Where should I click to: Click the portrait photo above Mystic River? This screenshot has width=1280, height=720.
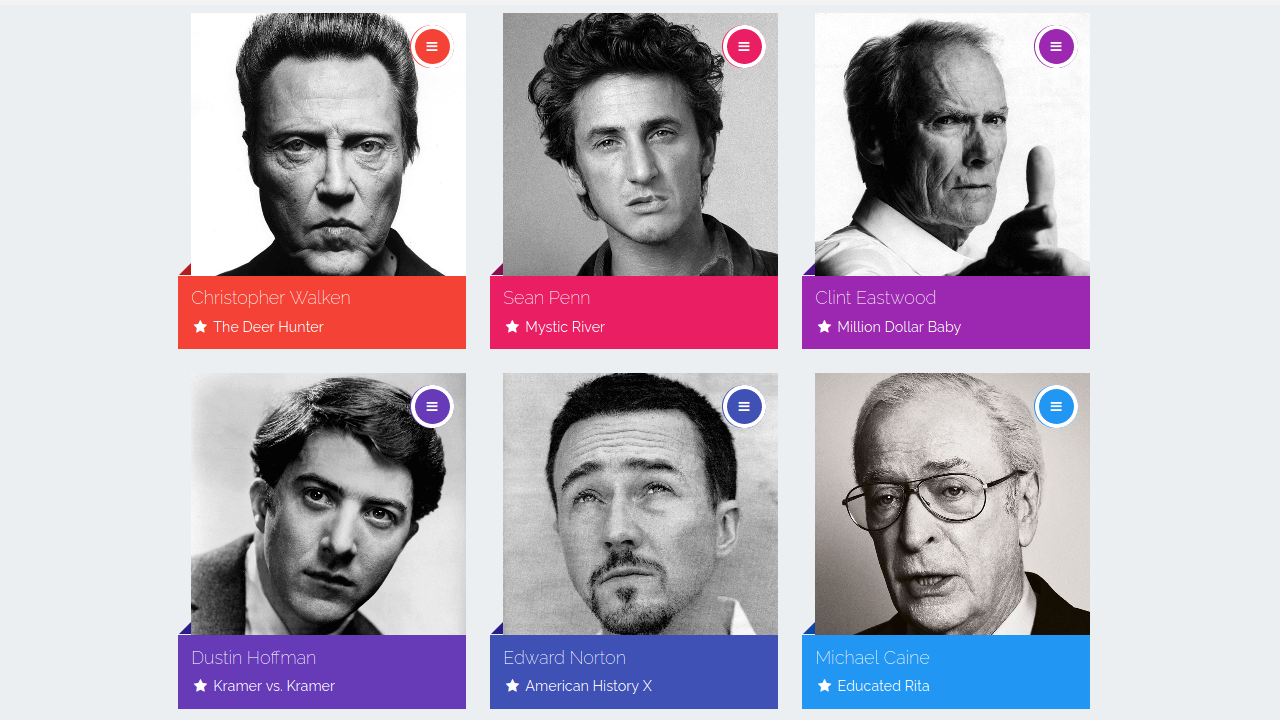click(640, 150)
